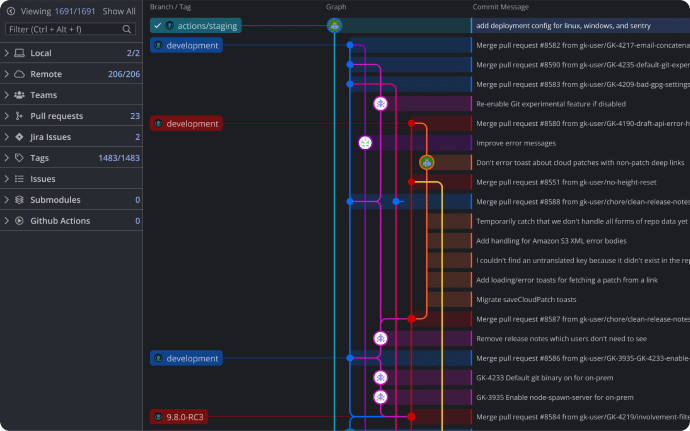This screenshot has width=690, height=431.
Task: Click the Branch / Tag column header
Action: [170, 7]
